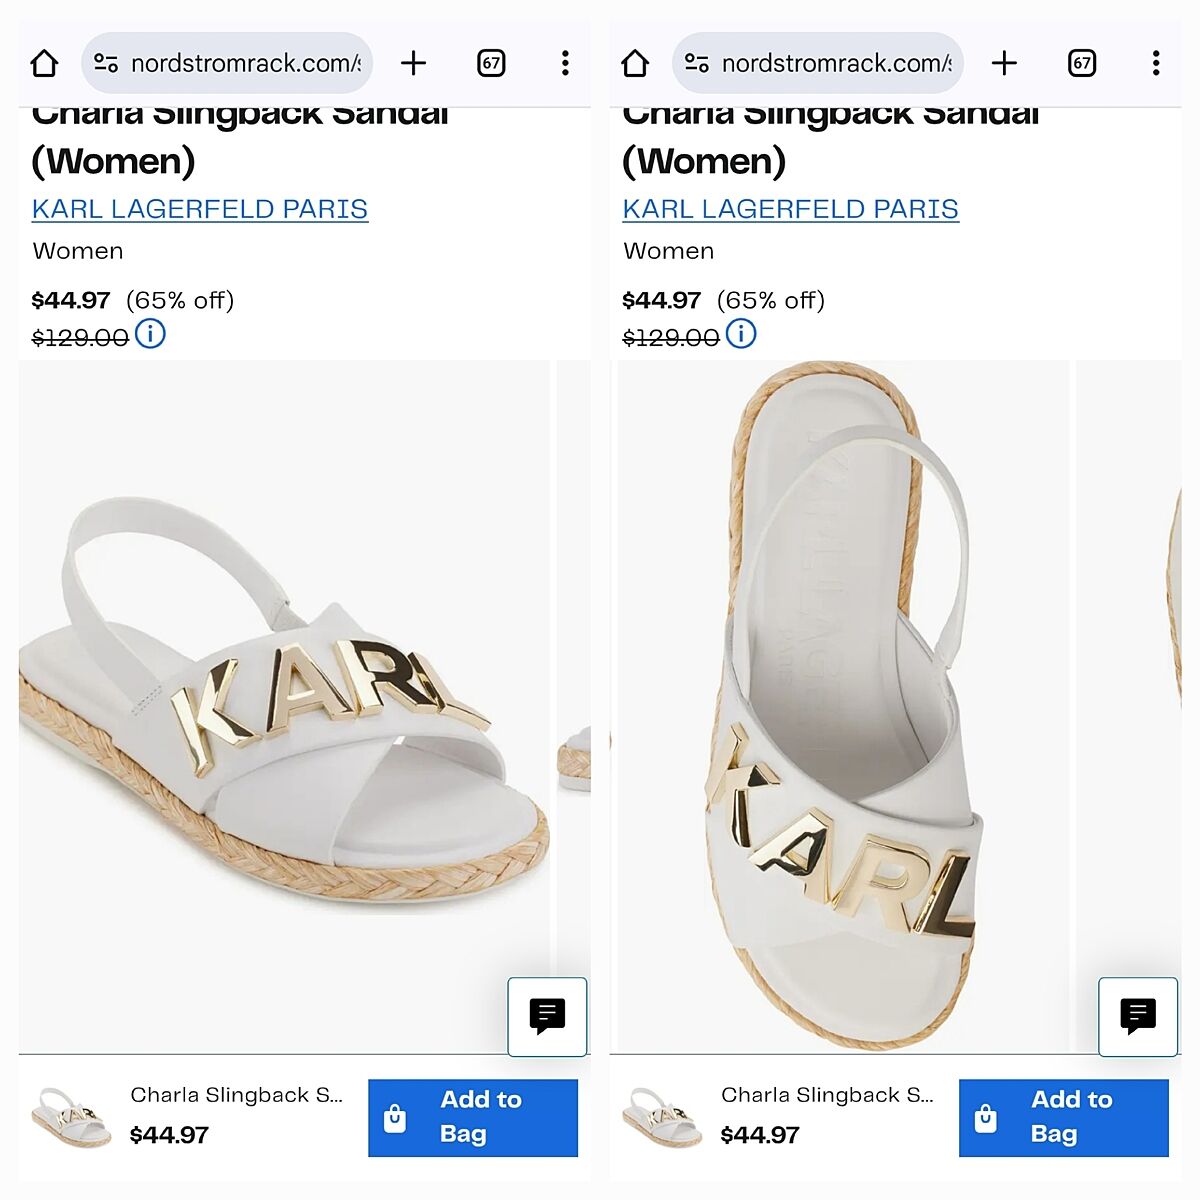
Task: Open tab switcher in right browser
Action: [x=1082, y=64]
